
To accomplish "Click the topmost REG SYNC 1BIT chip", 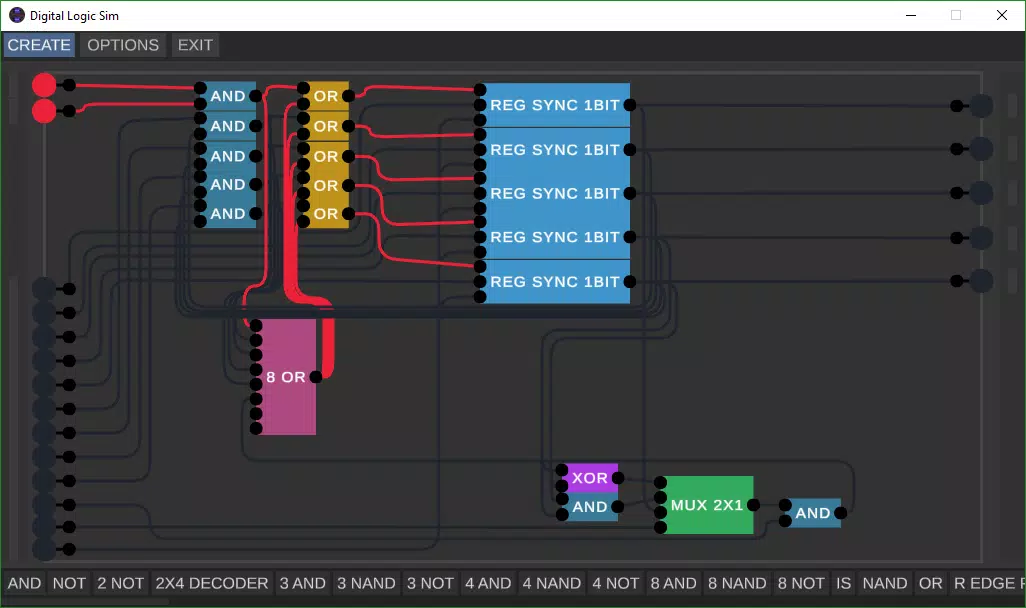I will tap(554, 105).
